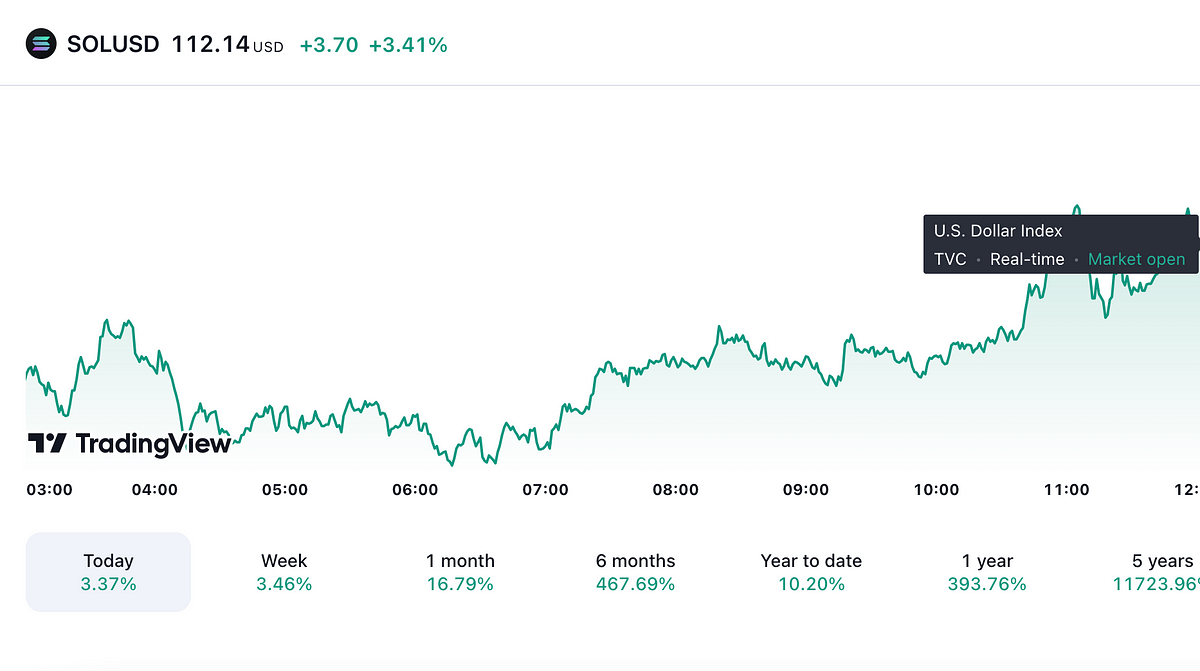Choose the 6 months range tab

(x=635, y=572)
